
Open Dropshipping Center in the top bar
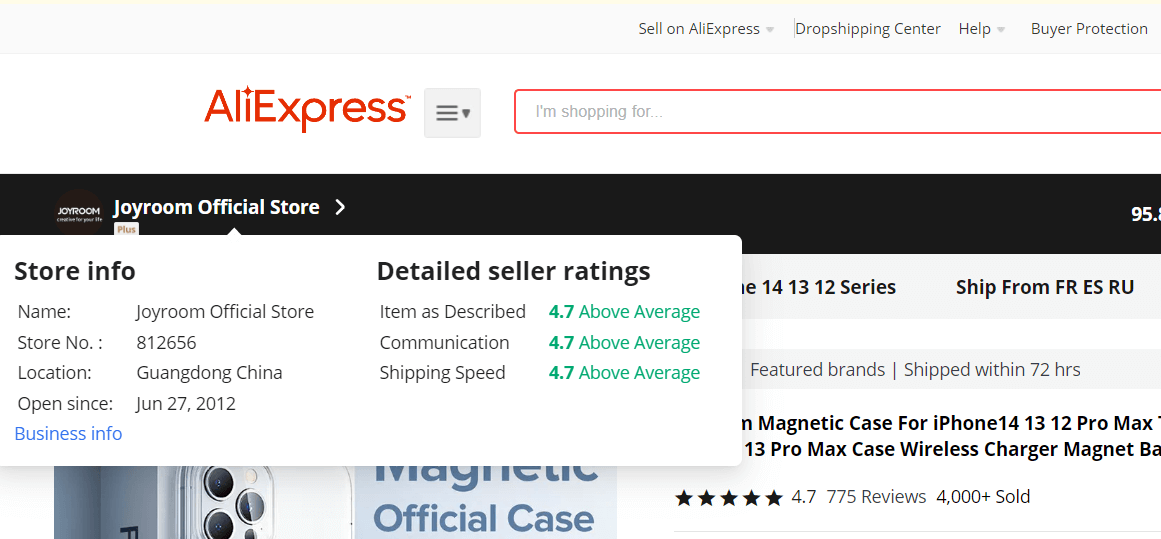(868, 29)
